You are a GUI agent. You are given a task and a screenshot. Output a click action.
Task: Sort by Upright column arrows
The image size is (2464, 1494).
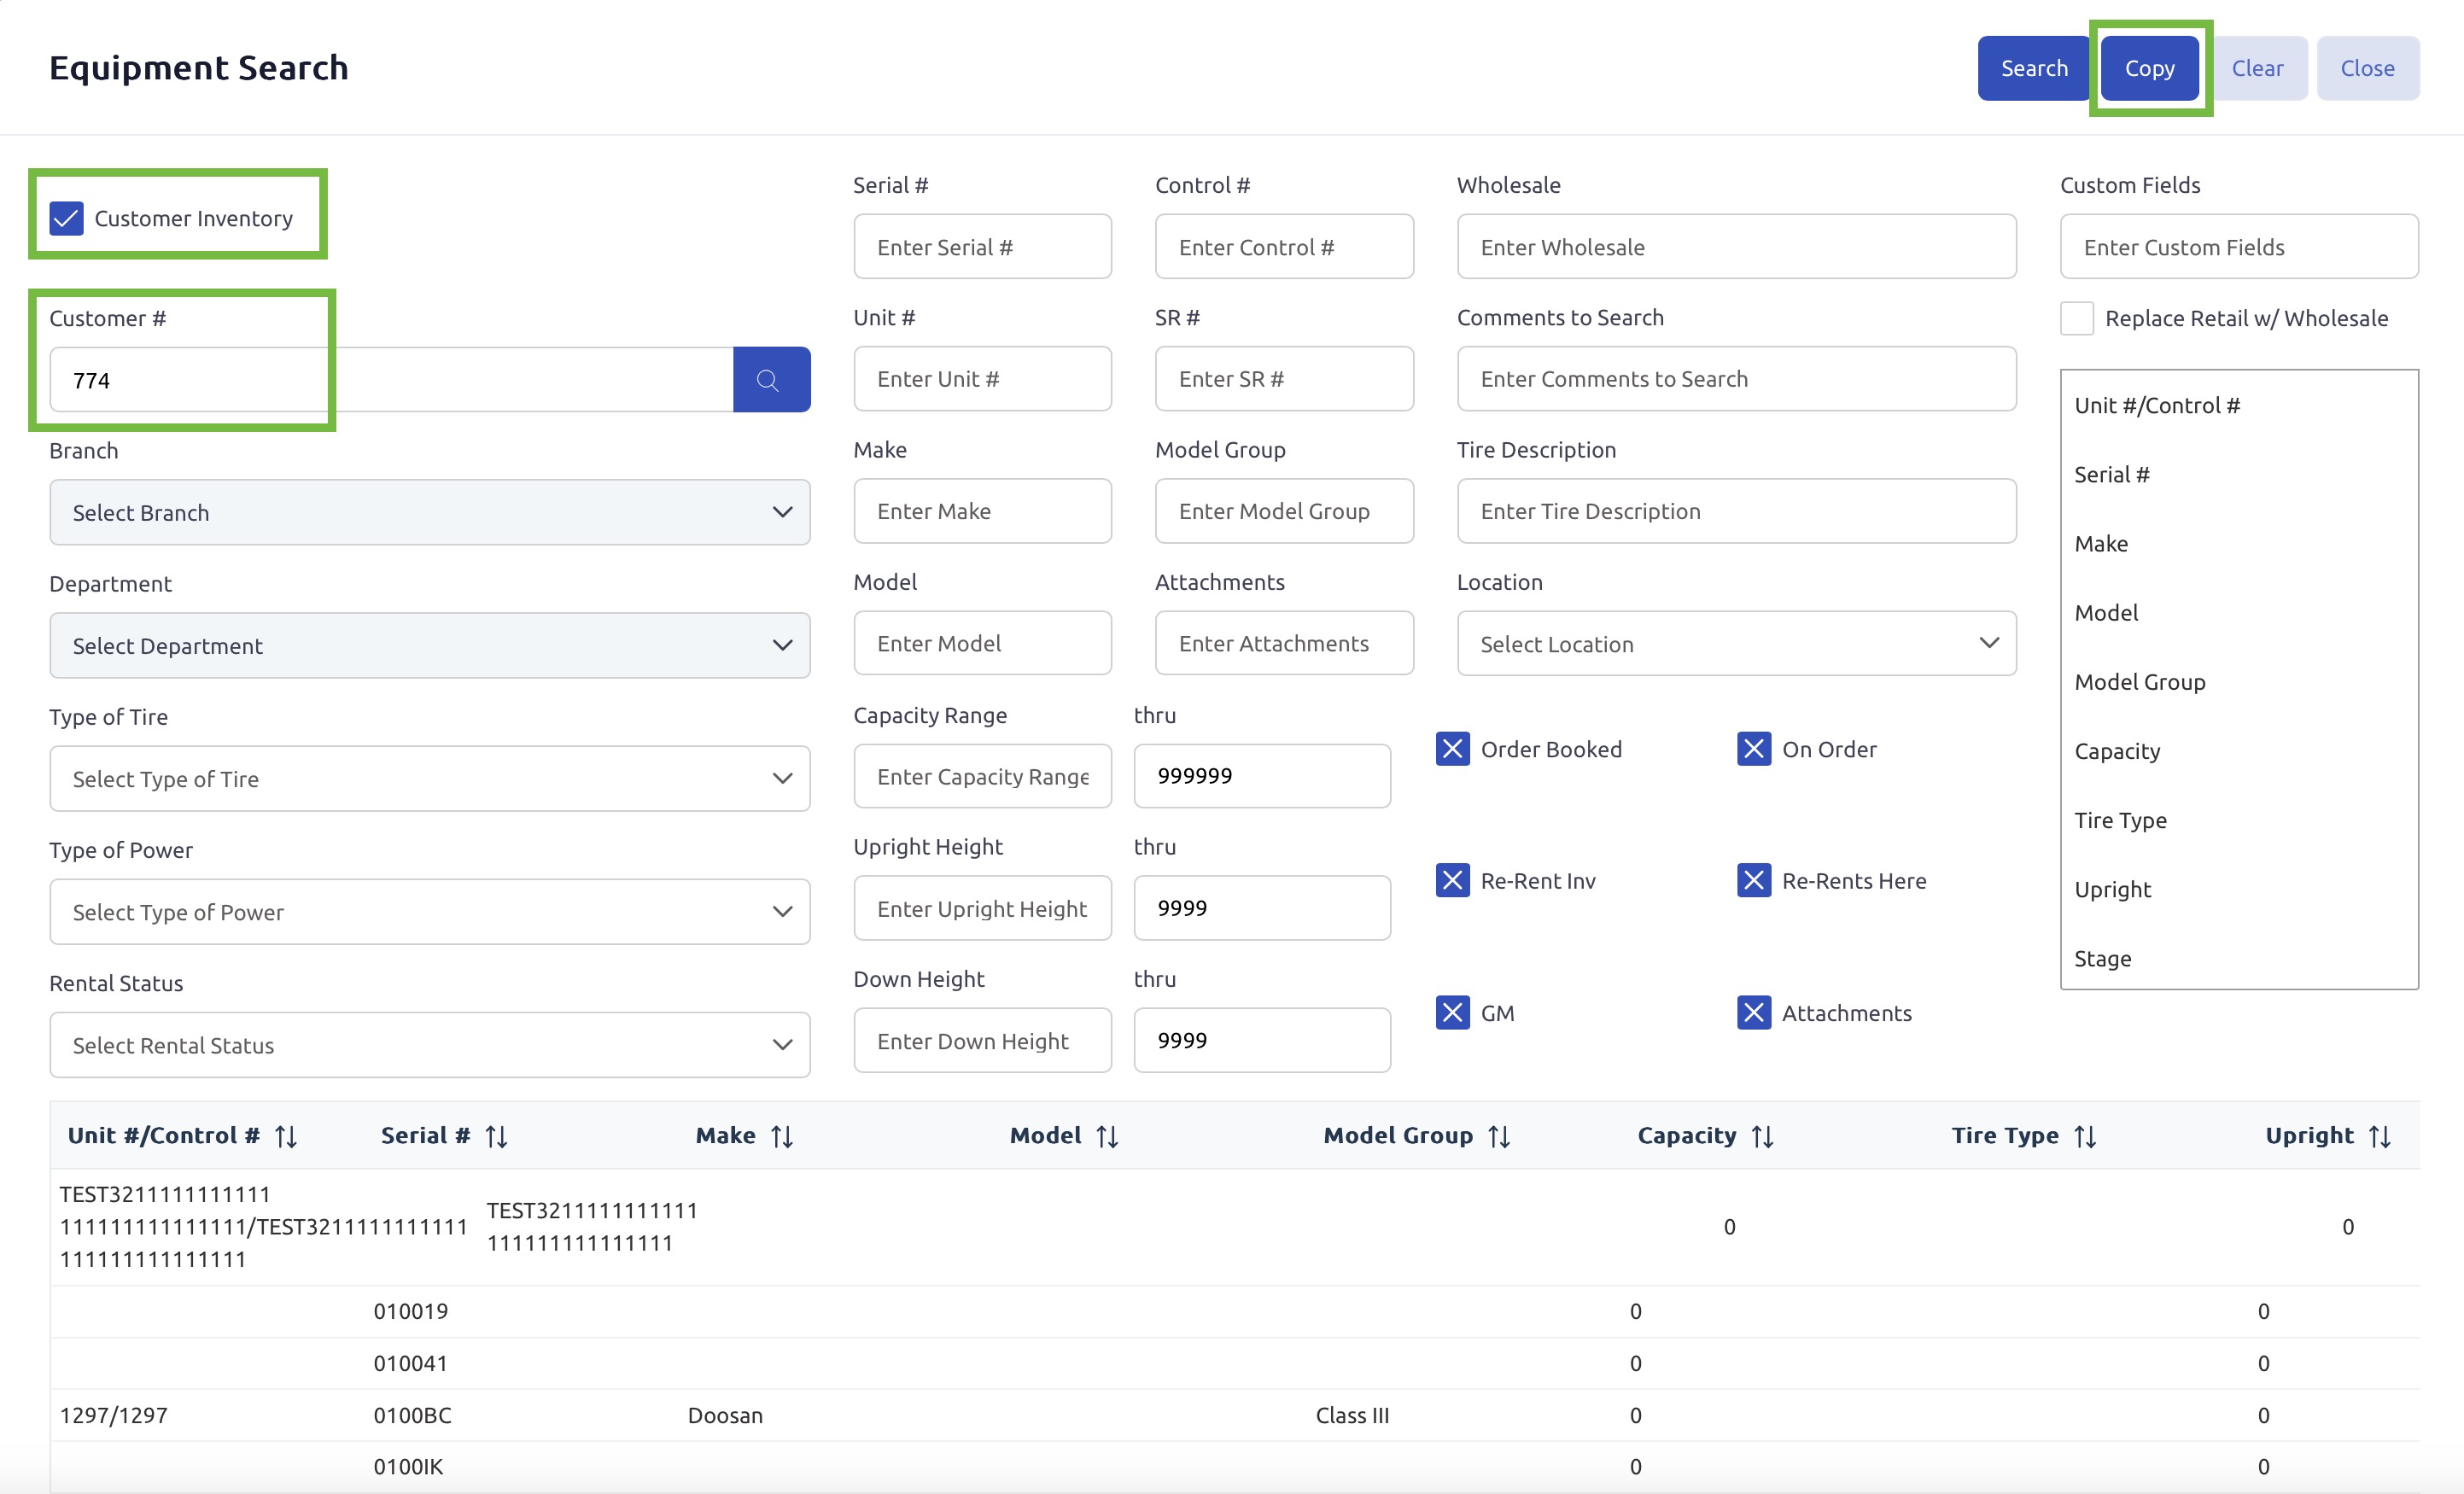tap(2380, 1136)
